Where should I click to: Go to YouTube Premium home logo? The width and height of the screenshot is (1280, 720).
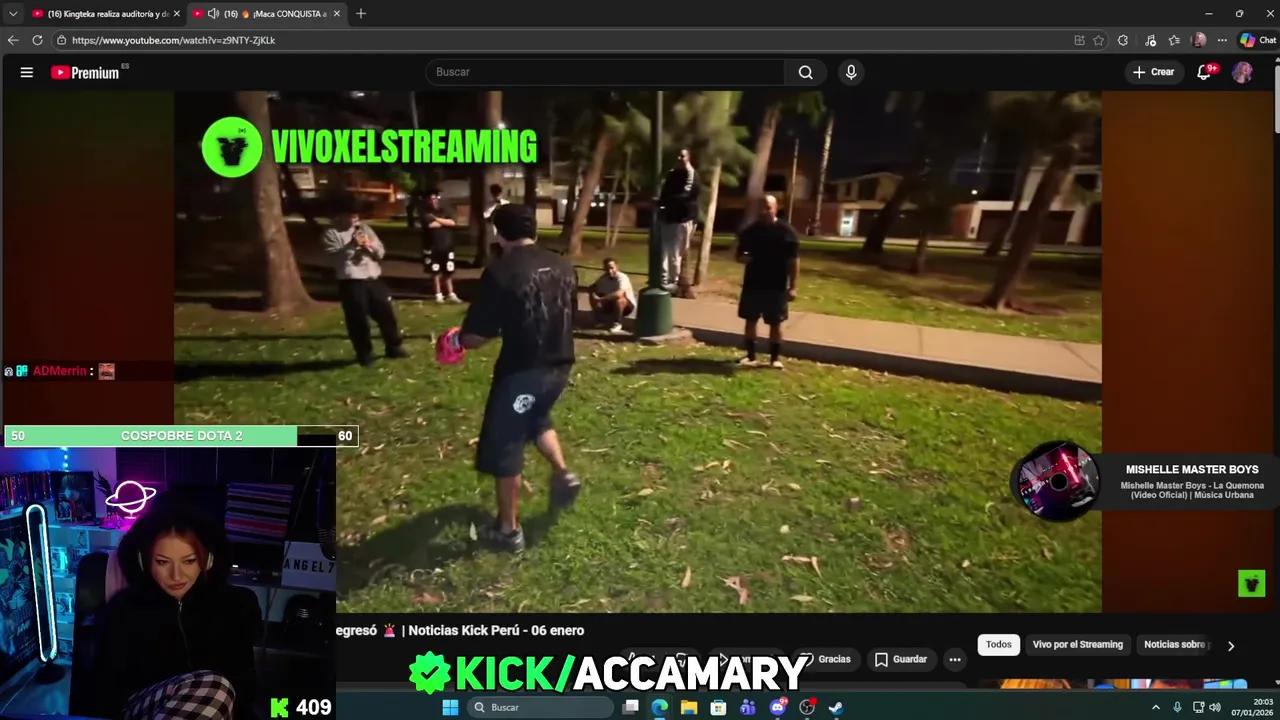86,72
